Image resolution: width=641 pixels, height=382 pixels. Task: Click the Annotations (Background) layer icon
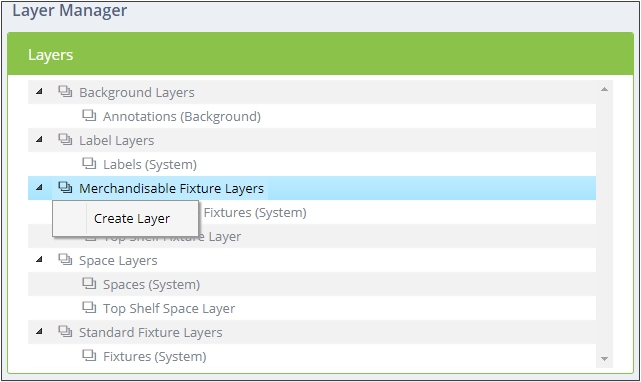[x=89, y=115]
